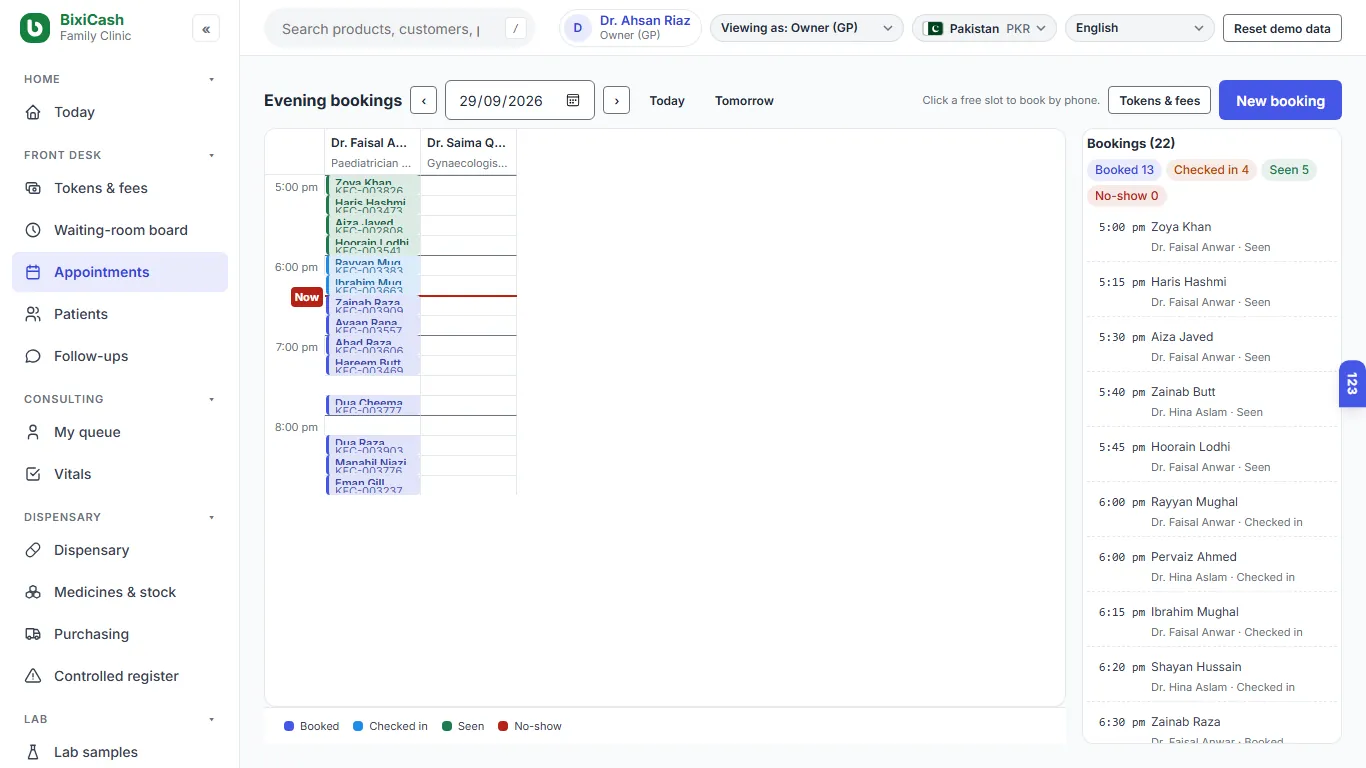Go to the next day with the right arrow
Screen dimensions: 1366x768
pyautogui.click(x=616, y=101)
